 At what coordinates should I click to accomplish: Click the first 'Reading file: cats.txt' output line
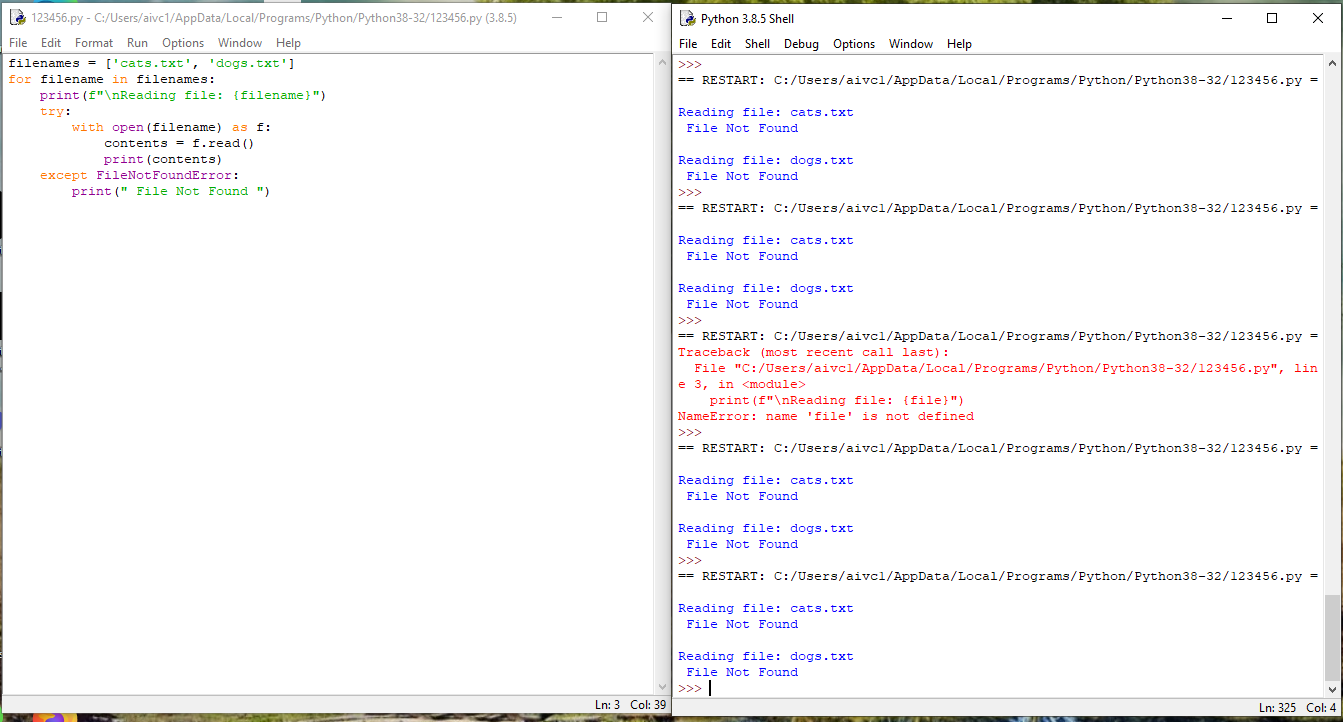[766, 112]
